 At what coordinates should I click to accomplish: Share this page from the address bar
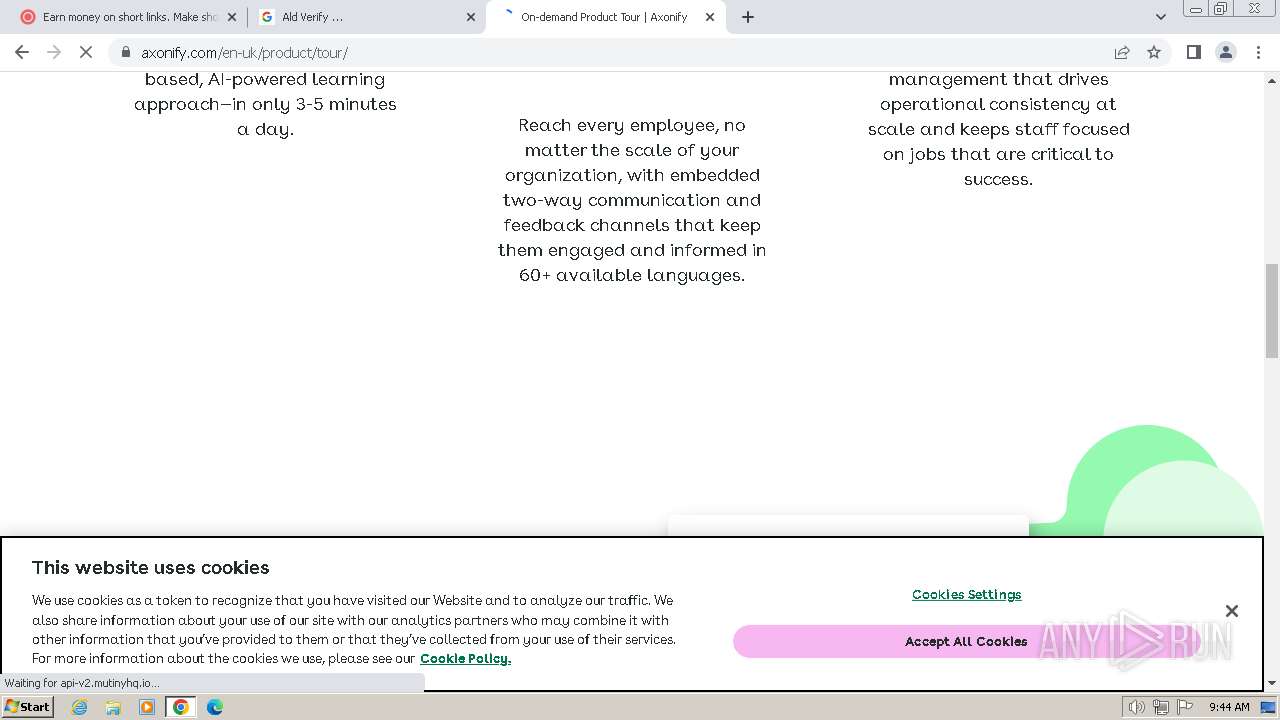1122,52
